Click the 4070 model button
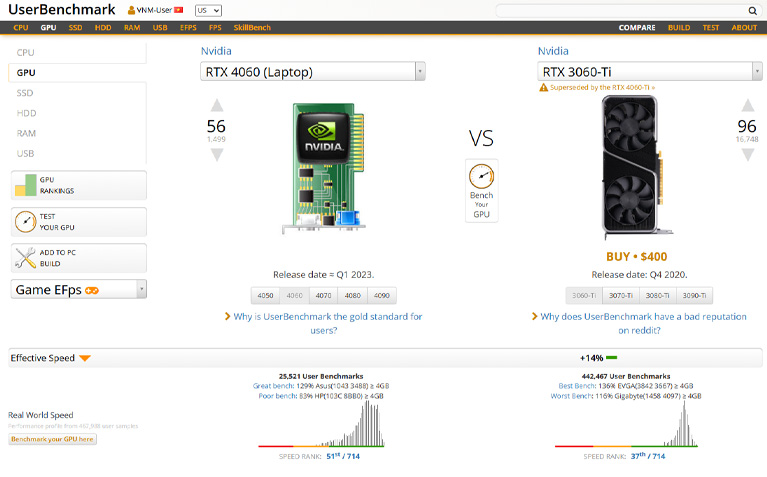767x477 pixels. coord(323,295)
